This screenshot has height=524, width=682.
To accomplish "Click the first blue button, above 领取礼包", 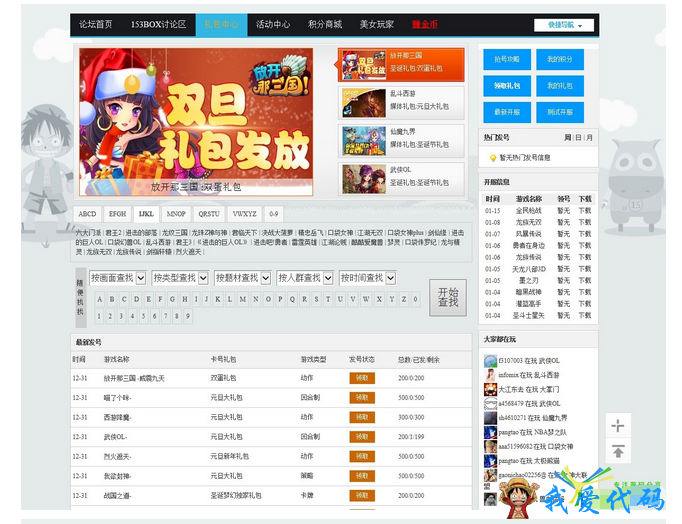I will tap(507, 59).
